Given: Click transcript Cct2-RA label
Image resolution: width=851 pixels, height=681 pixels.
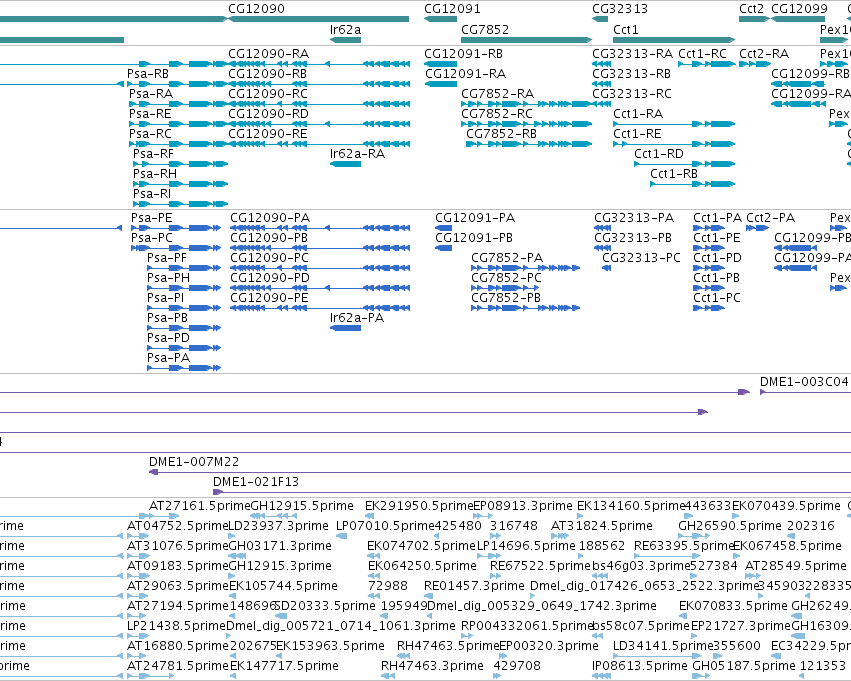Looking at the screenshot, I should point(764,54).
